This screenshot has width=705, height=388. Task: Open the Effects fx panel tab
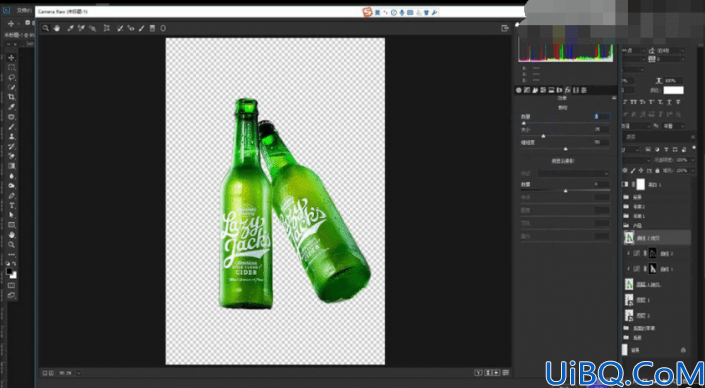[567, 90]
